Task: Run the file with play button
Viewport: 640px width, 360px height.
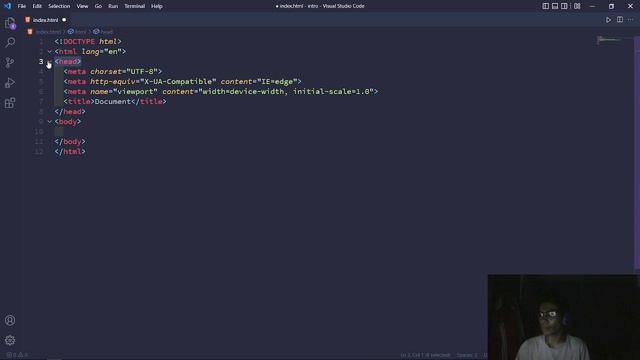Action: [x=608, y=20]
